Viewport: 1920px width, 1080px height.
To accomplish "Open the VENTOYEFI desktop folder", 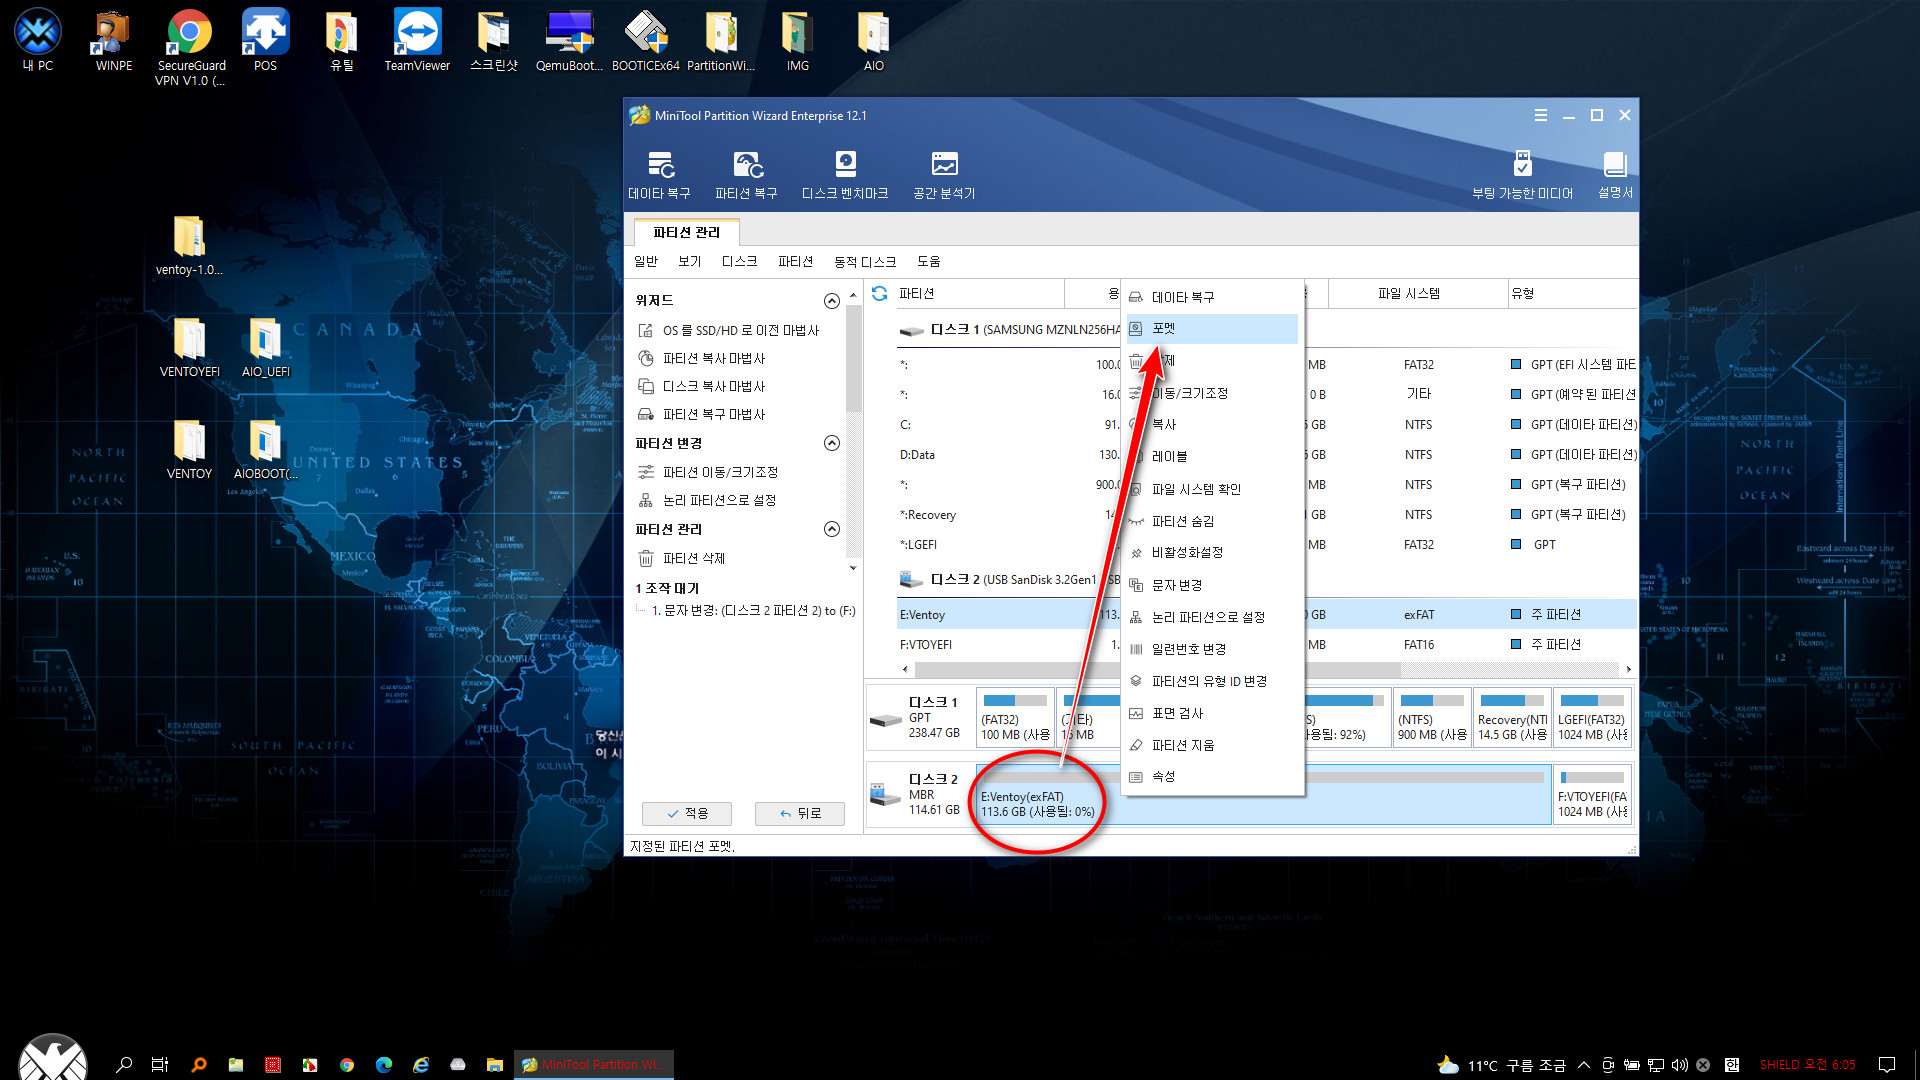I will click(x=189, y=347).
